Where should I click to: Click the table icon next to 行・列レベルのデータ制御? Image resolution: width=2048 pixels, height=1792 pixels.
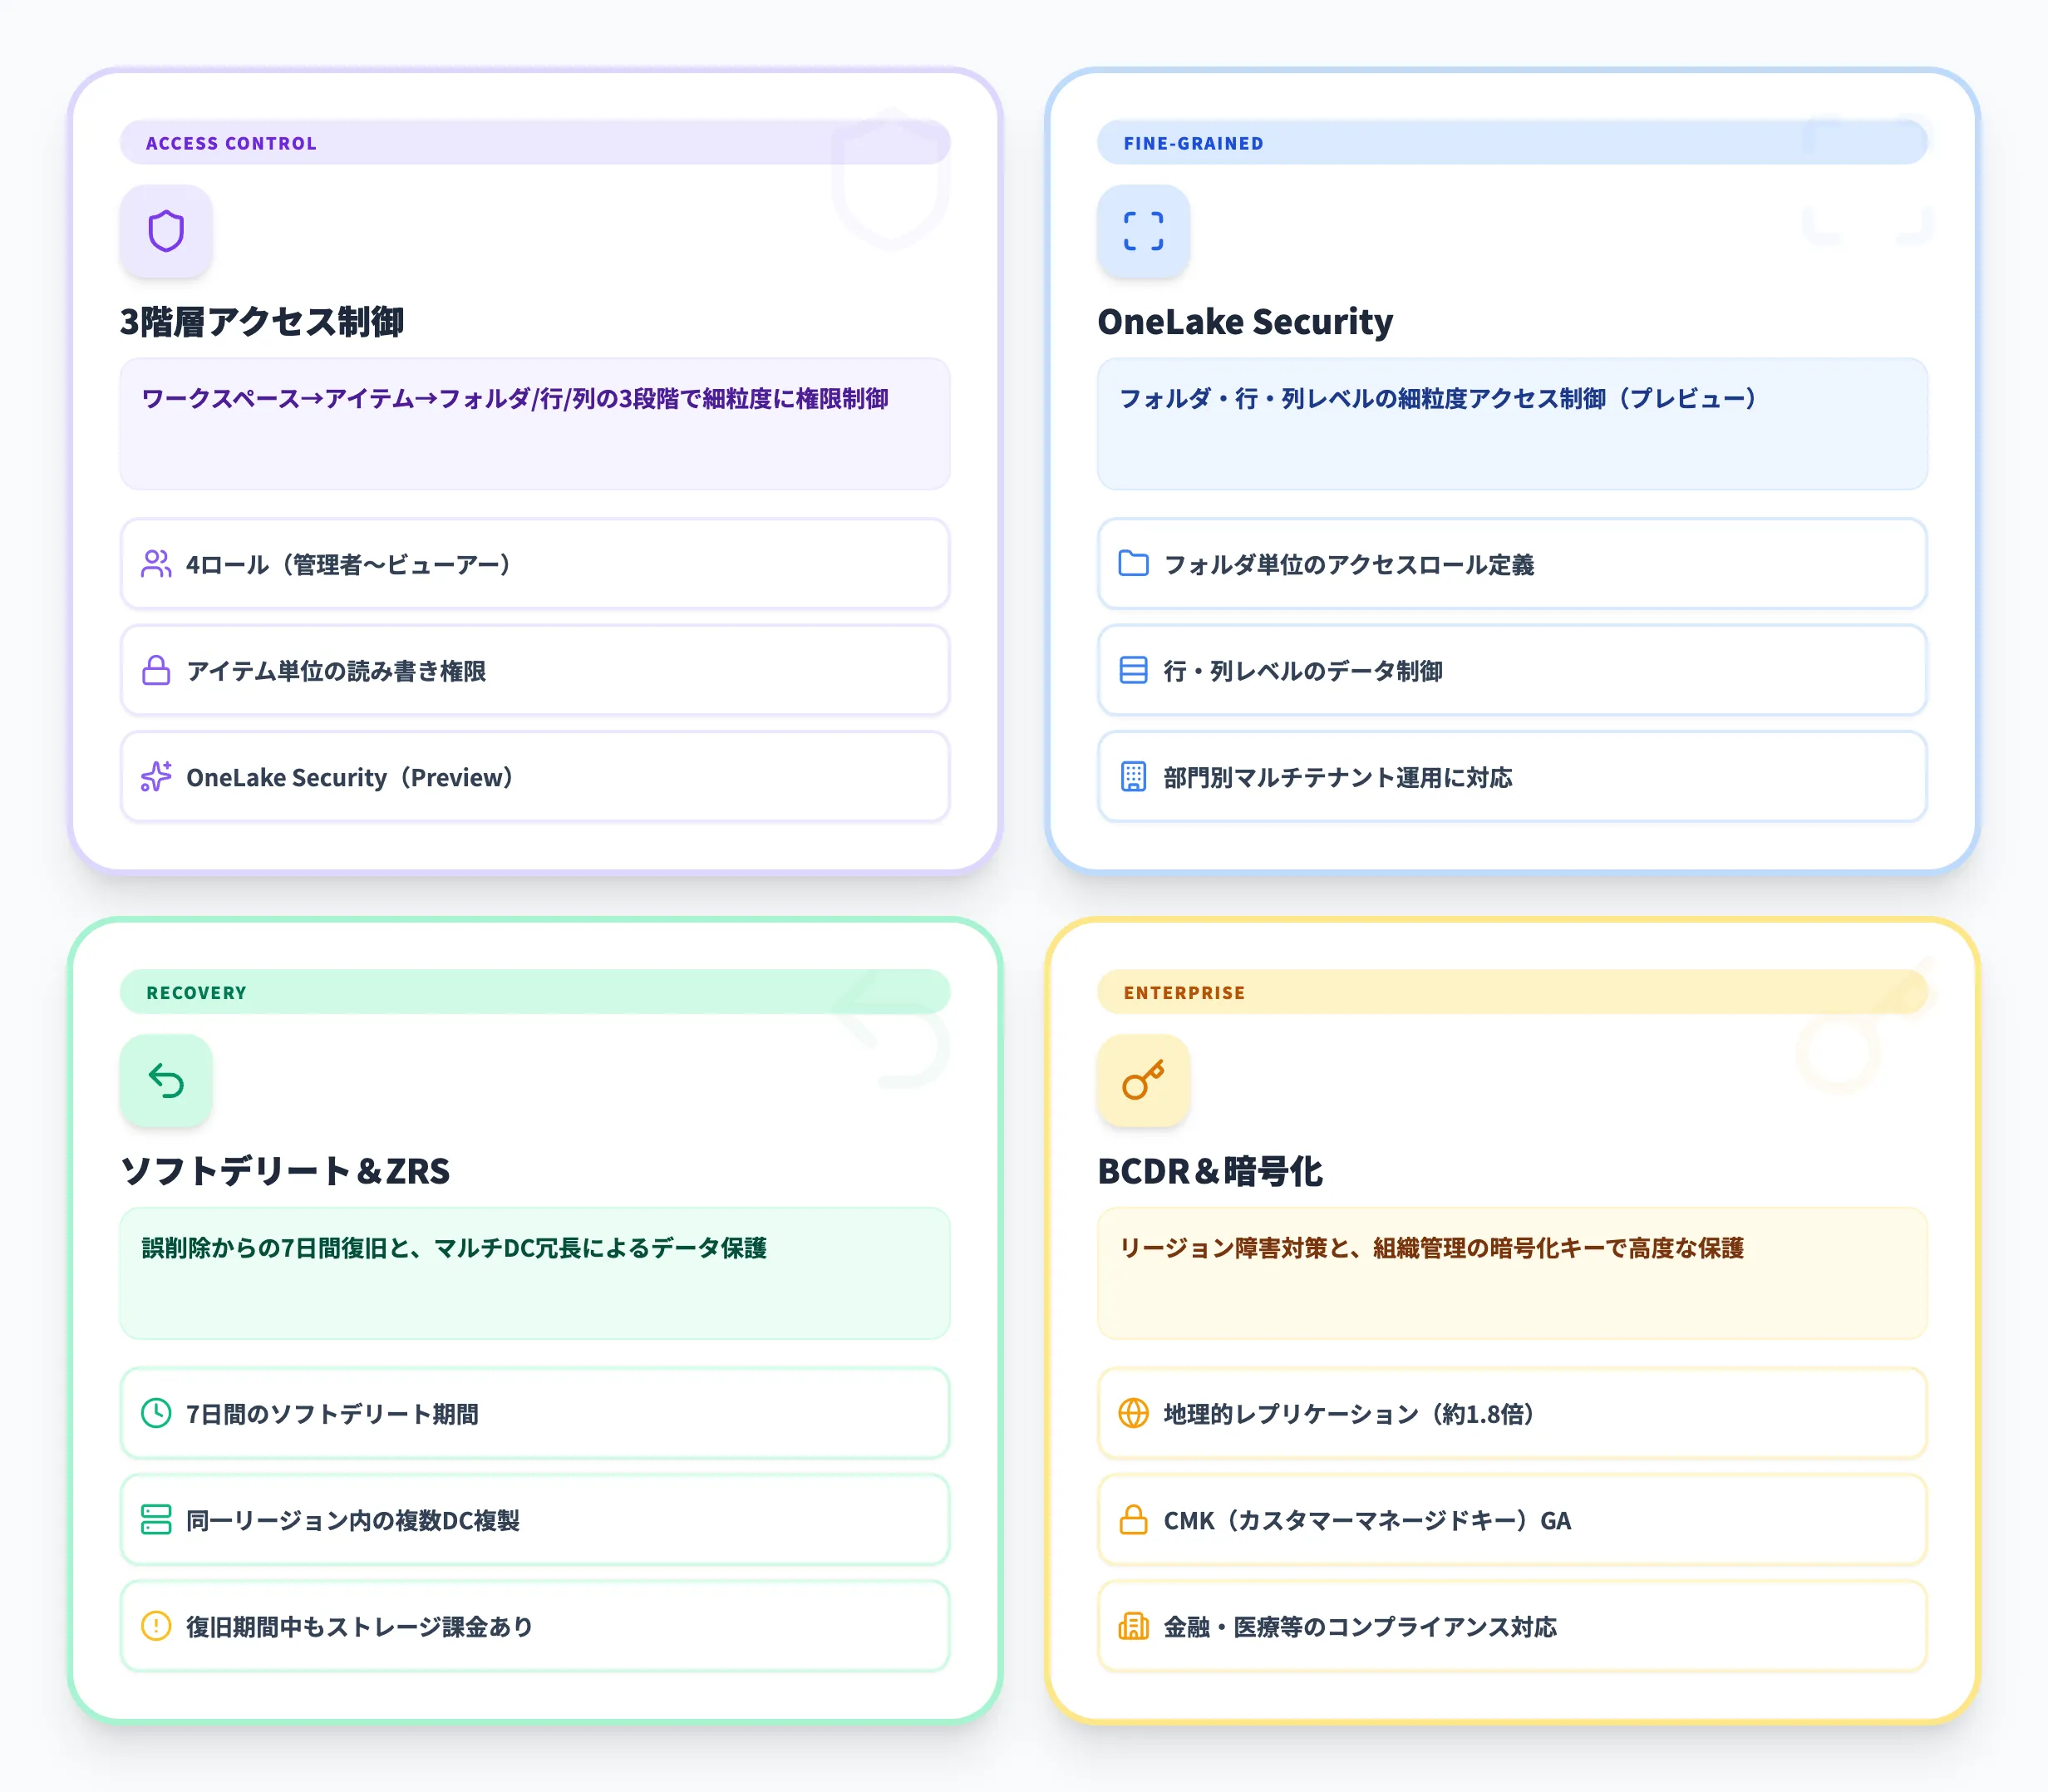click(x=1132, y=671)
